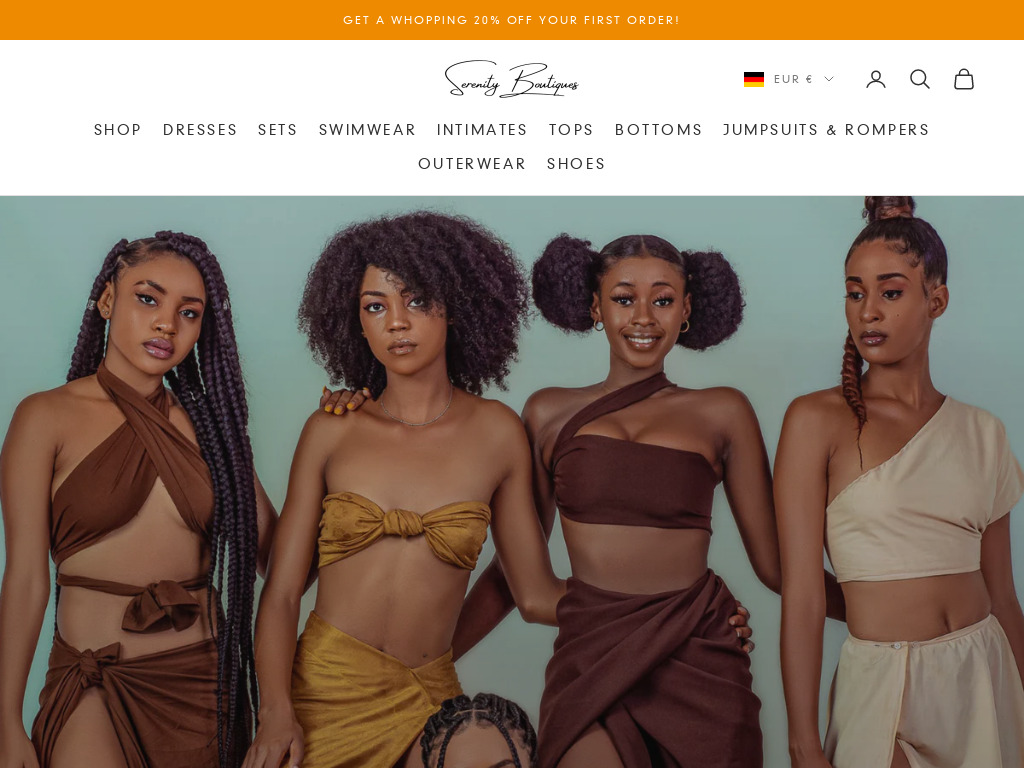Click the currency dropdown chevron arrow

click(829, 79)
